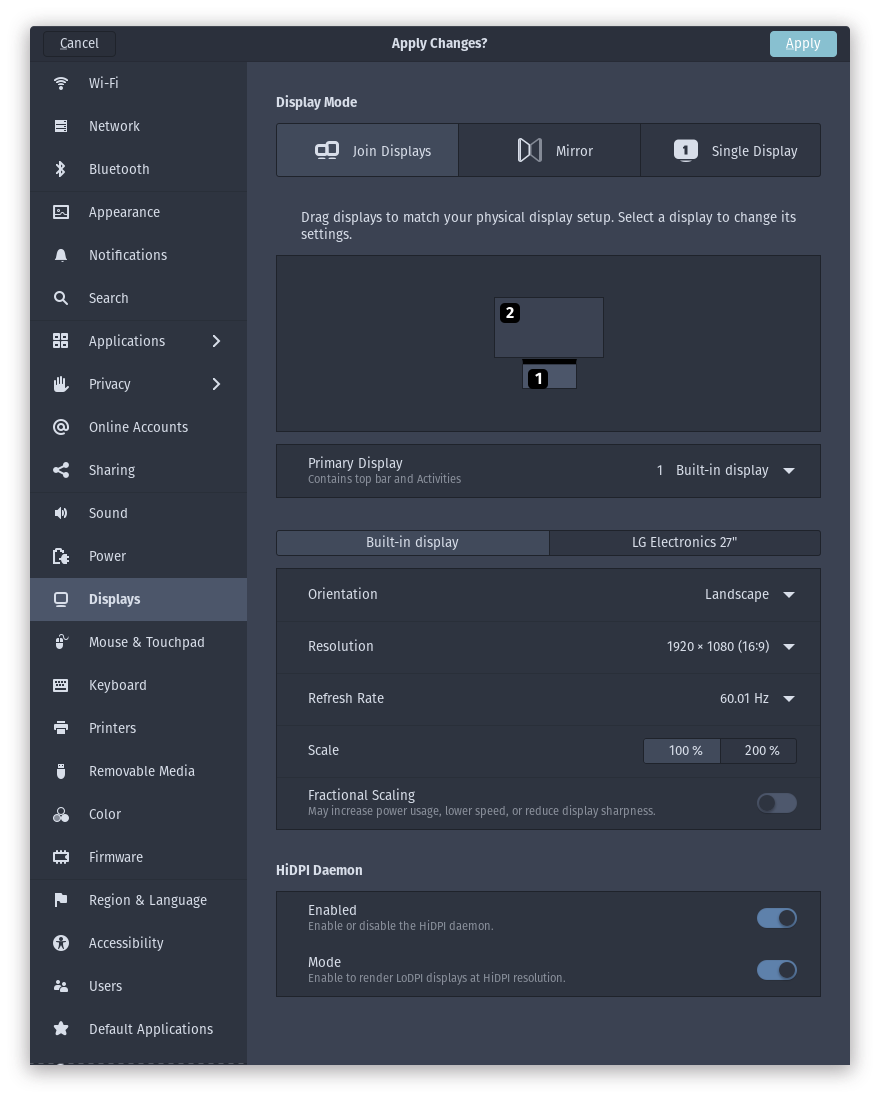Open the Wi-Fi settings section
Image resolution: width=880 pixels, height=1099 pixels.
[x=61, y=83]
